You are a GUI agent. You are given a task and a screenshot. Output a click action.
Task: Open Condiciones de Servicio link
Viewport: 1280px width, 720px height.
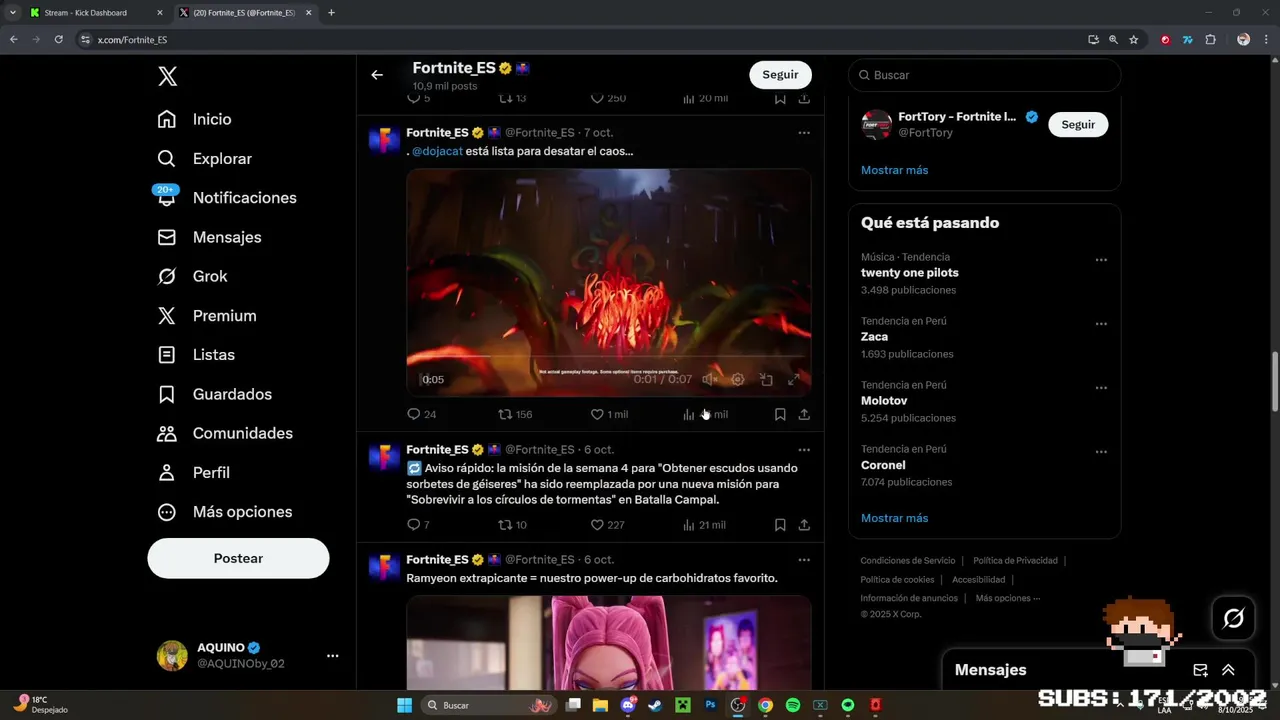(908, 561)
